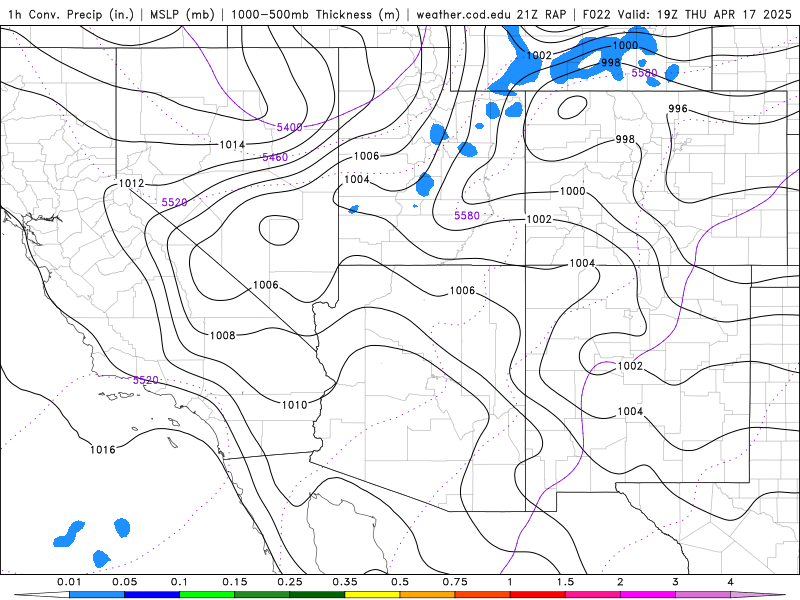Click the dark green 0.25–0.35 legend swatch

click(317, 595)
